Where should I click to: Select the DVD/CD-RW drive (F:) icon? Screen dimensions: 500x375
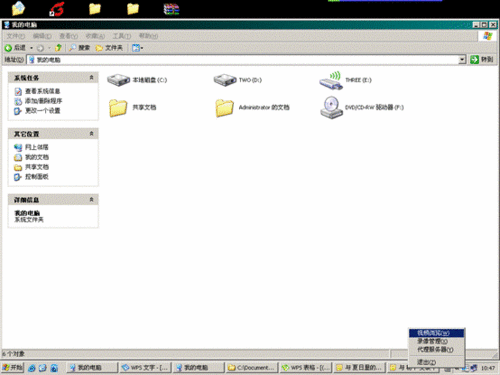331,107
